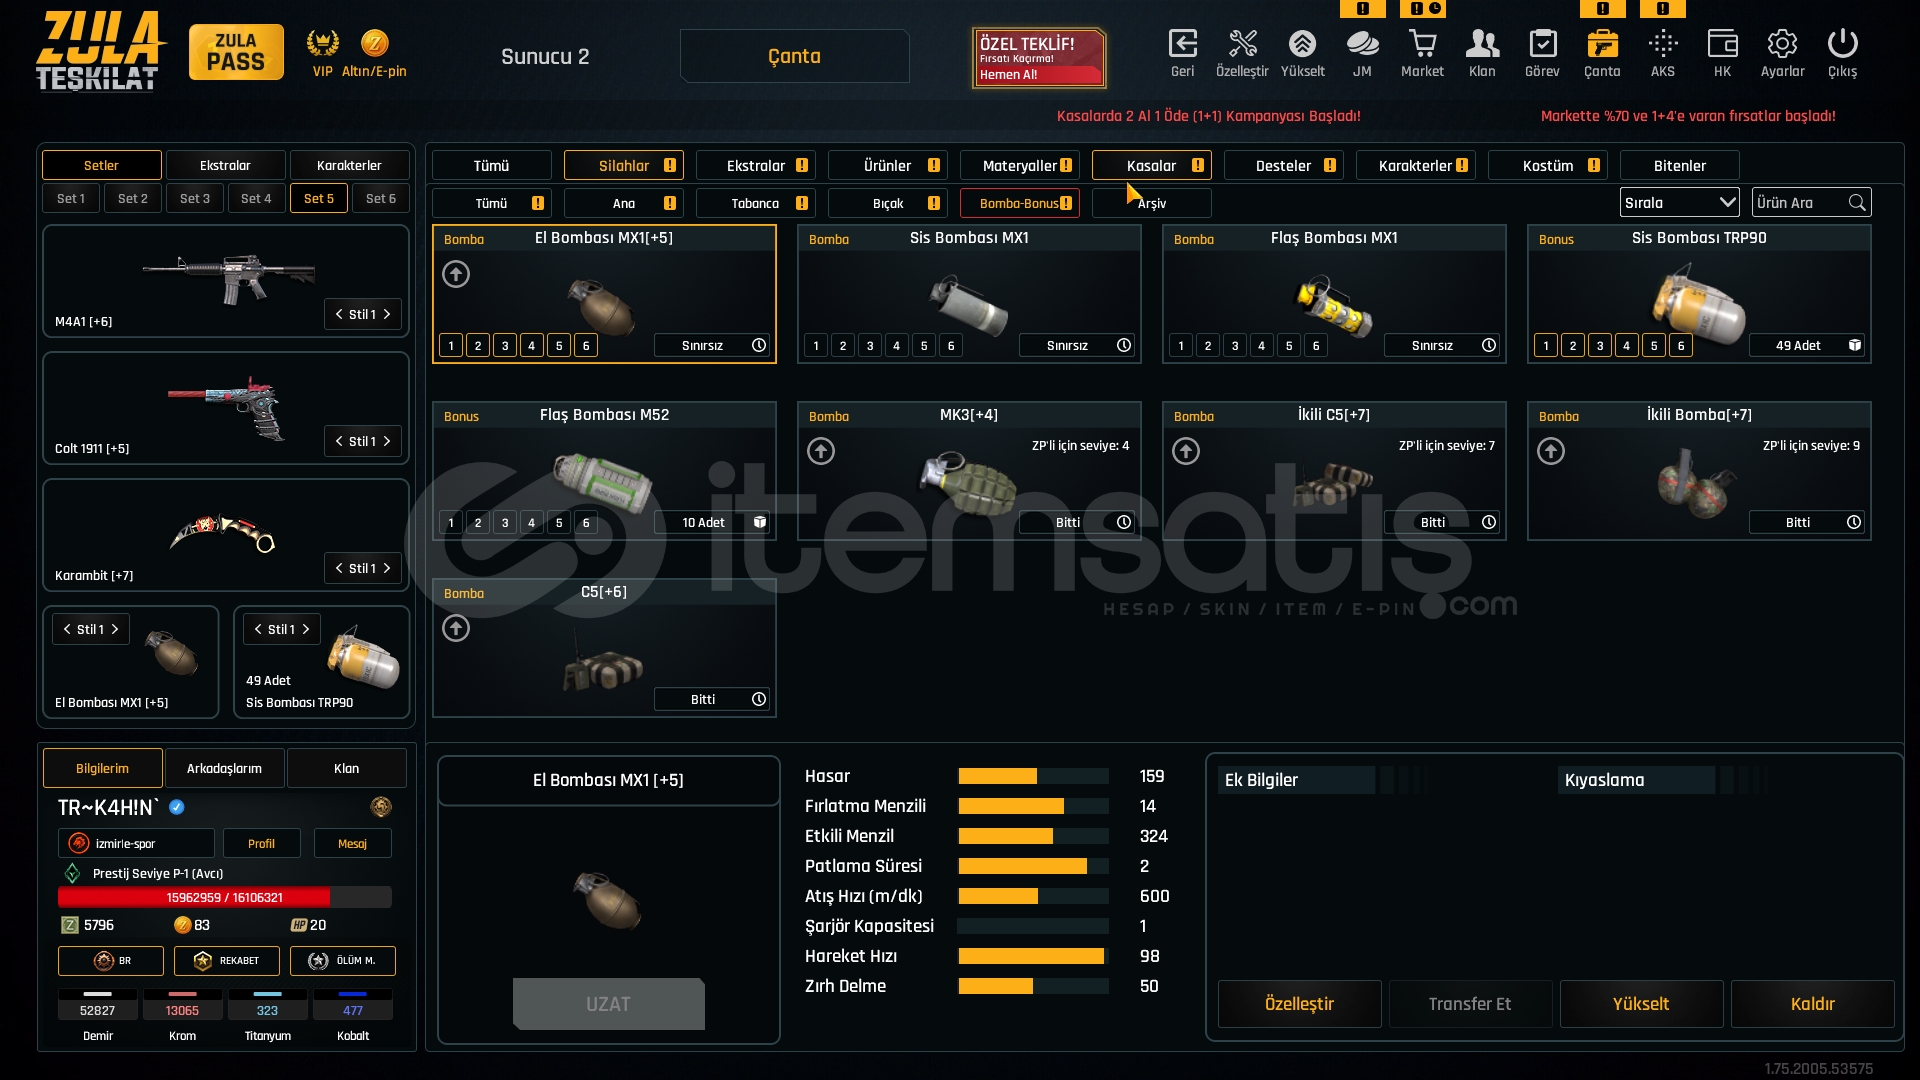Click the prestige XP progress bar
1920x1080 pixels.
click(x=225, y=897)
